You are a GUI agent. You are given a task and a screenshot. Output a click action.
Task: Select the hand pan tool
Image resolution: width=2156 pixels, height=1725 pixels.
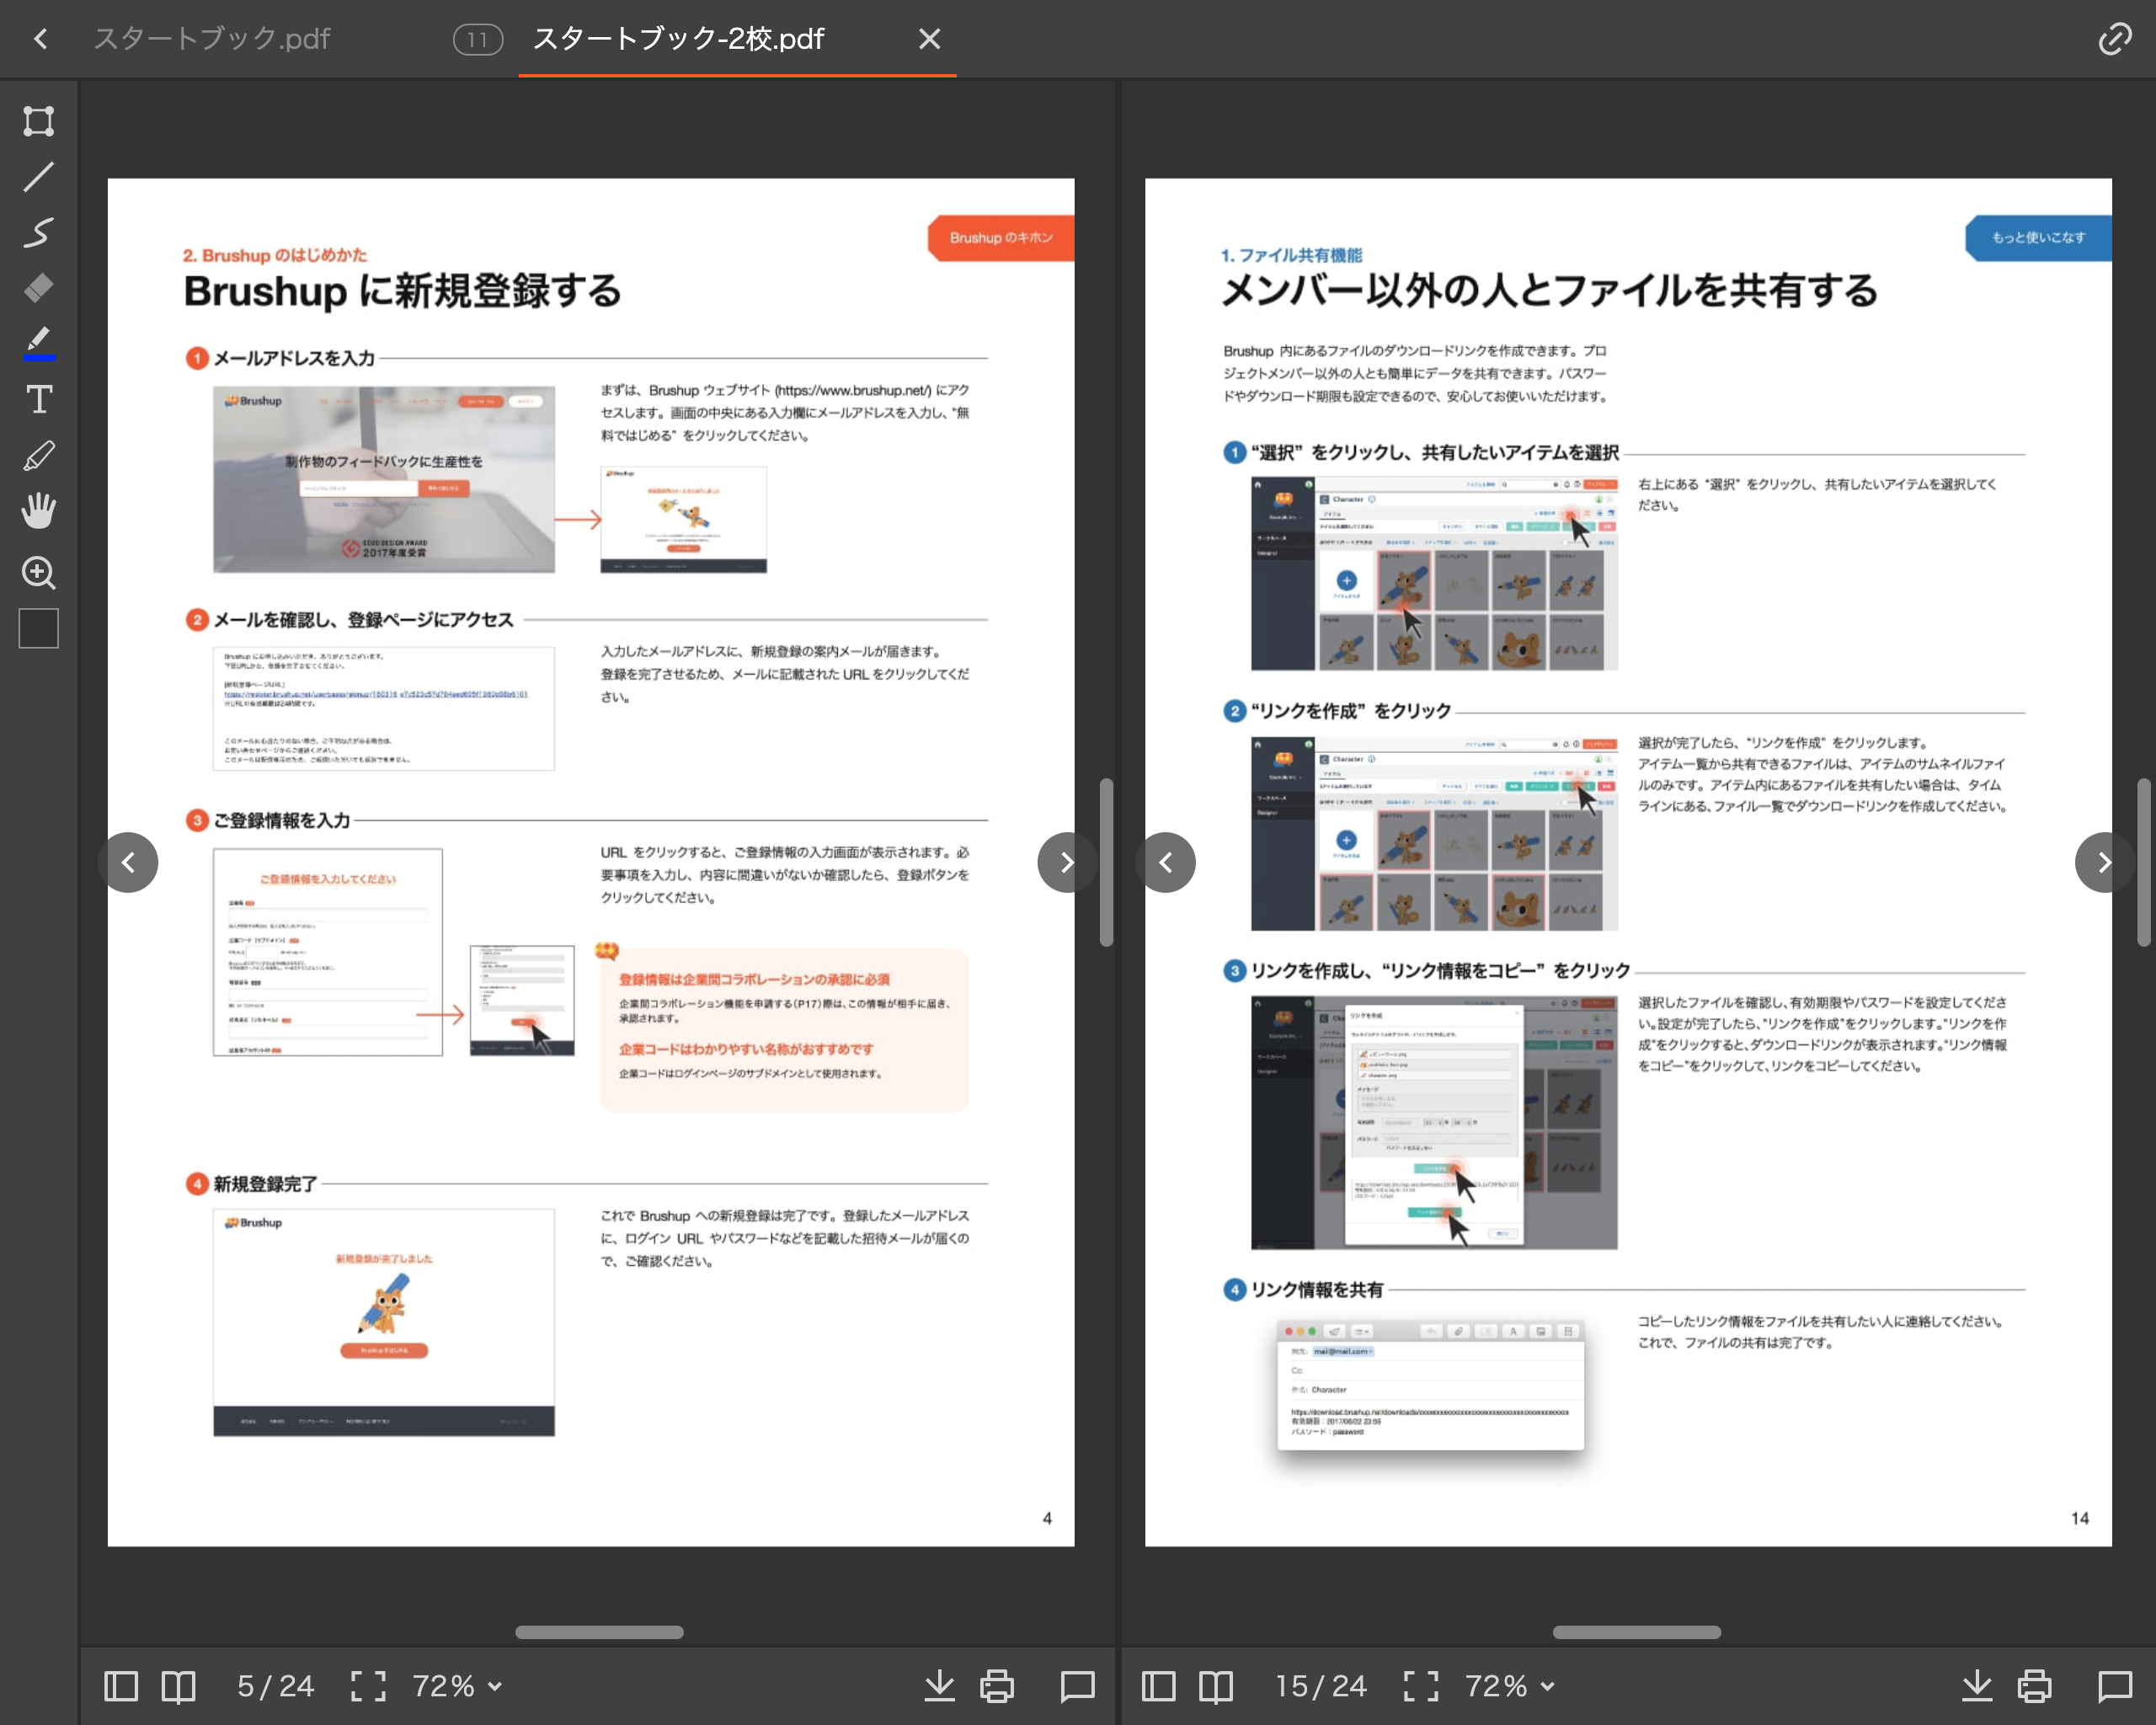pos(38,511)
